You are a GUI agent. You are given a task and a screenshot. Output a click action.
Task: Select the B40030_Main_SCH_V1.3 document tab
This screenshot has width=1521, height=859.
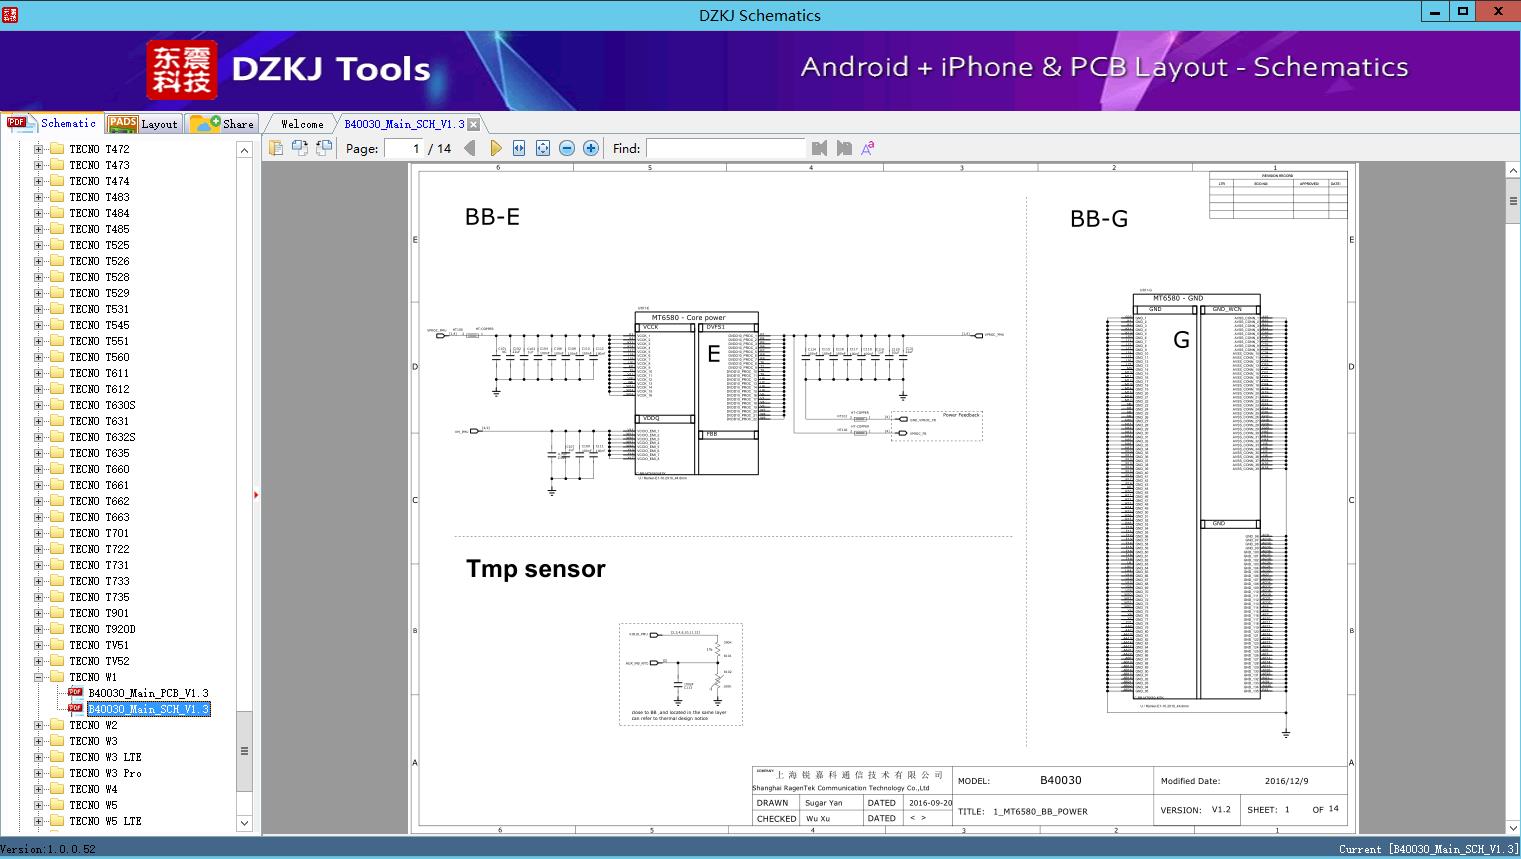tap(404, 124)
